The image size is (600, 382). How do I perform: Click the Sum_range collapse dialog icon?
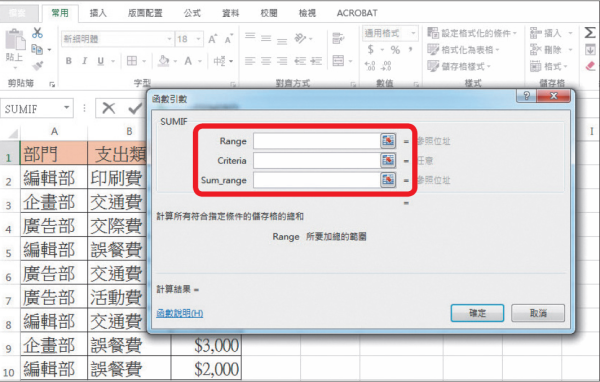(x=388, y=180)
